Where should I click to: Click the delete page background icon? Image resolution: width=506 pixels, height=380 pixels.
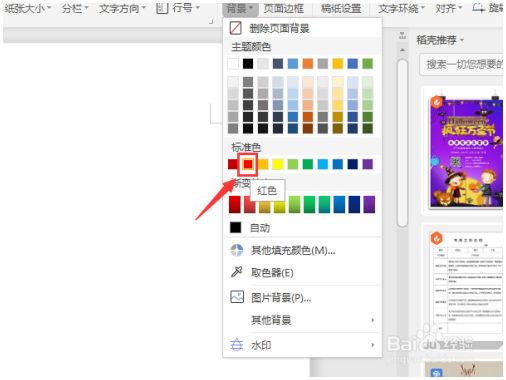coord(235,28)
